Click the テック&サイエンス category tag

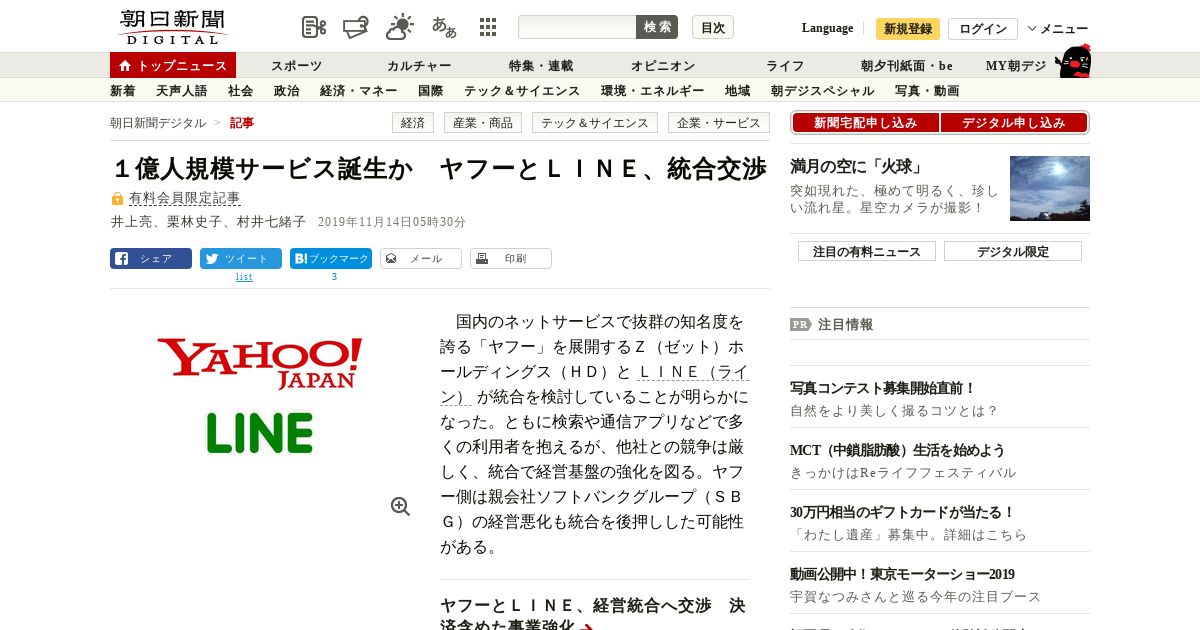(595, 123)
